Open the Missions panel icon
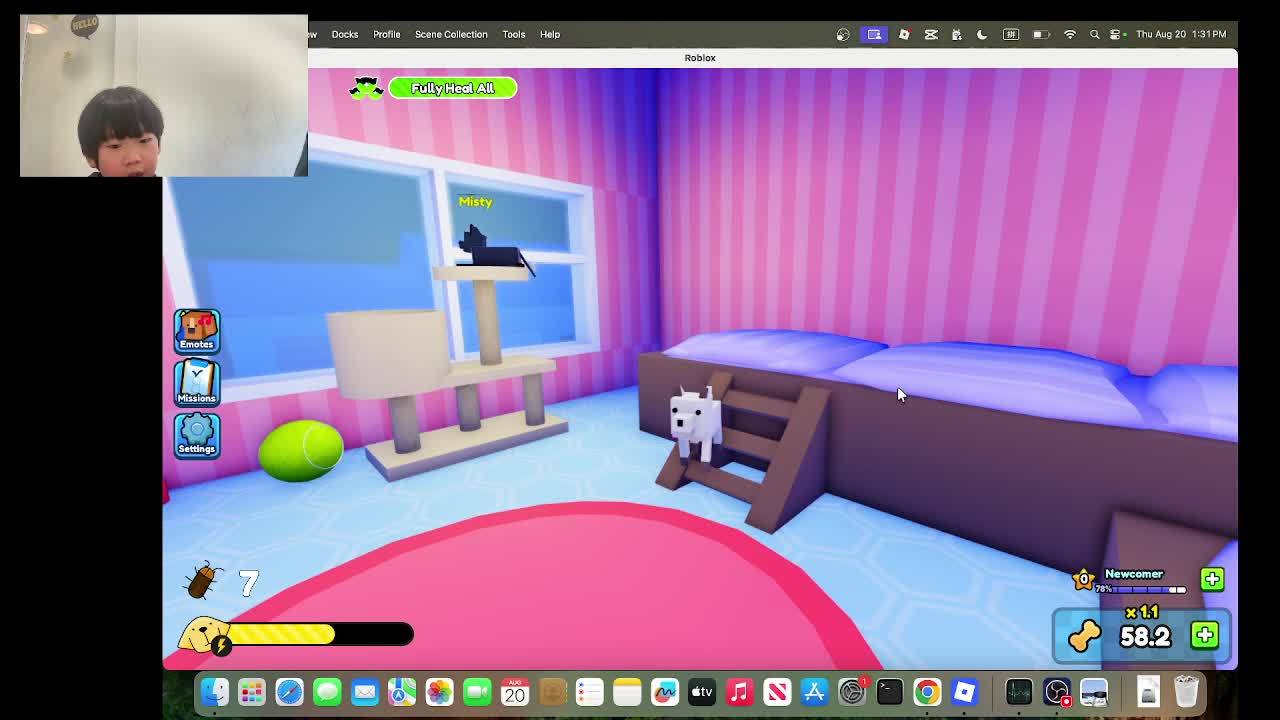The height and width of the screenshot is (720, 1280). coord(197,383)
